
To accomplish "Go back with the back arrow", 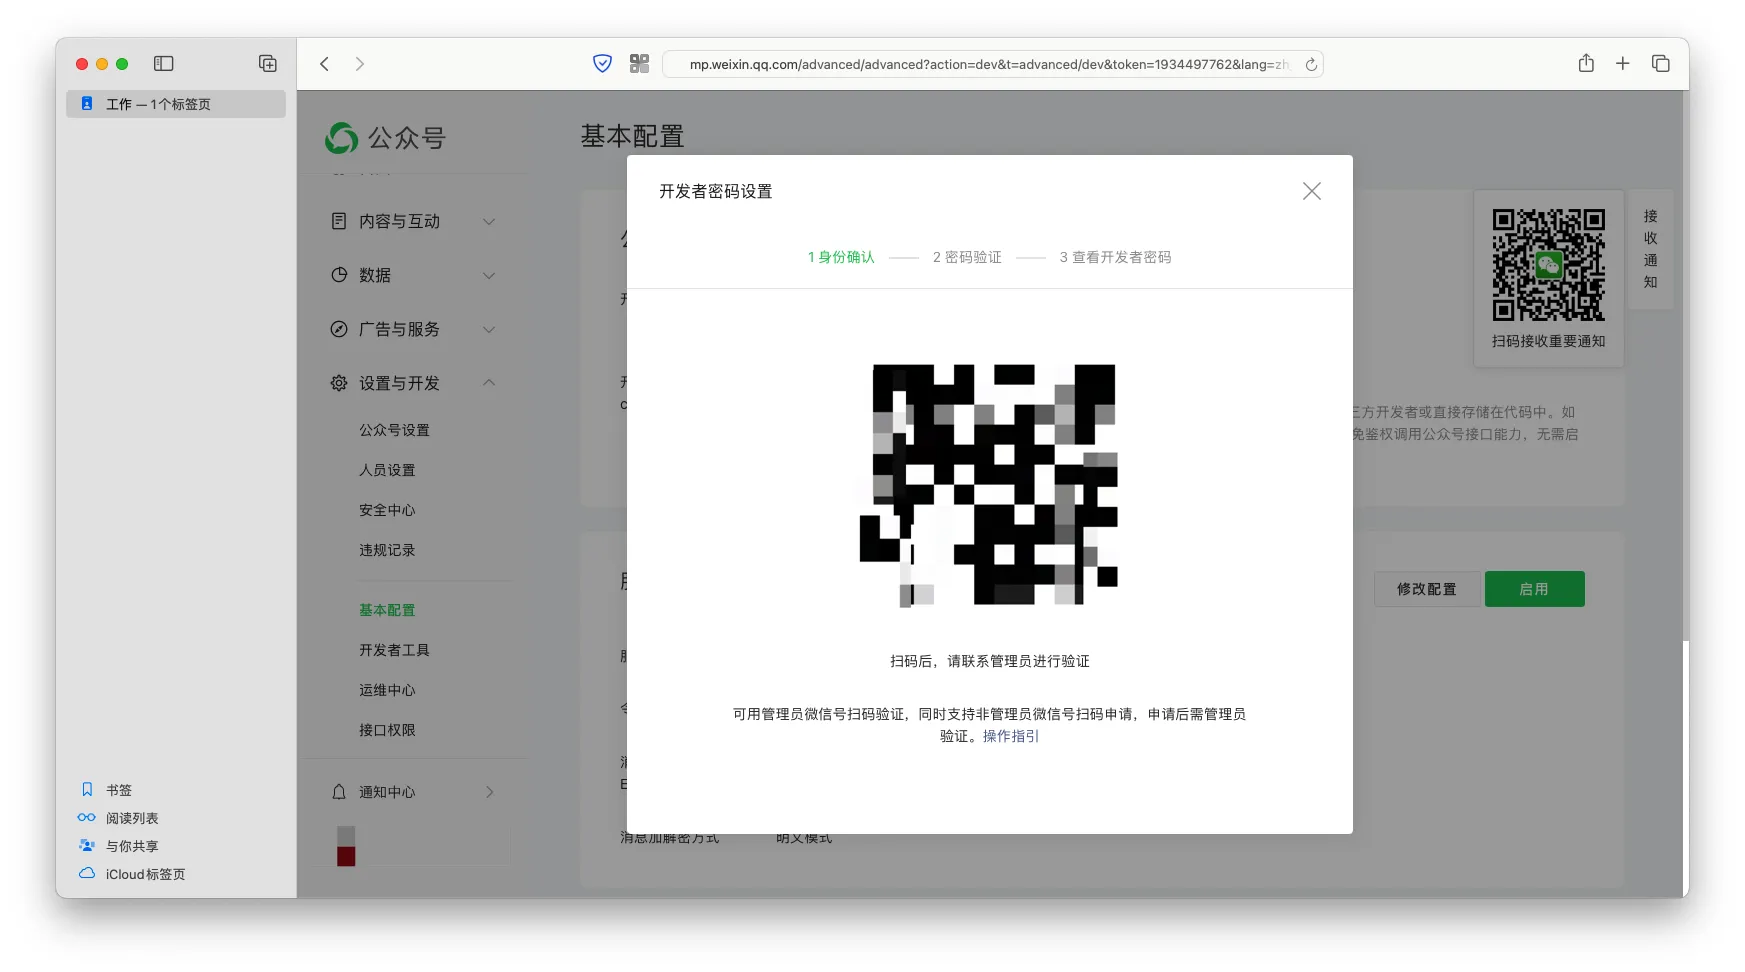I will tap(325, 64).
